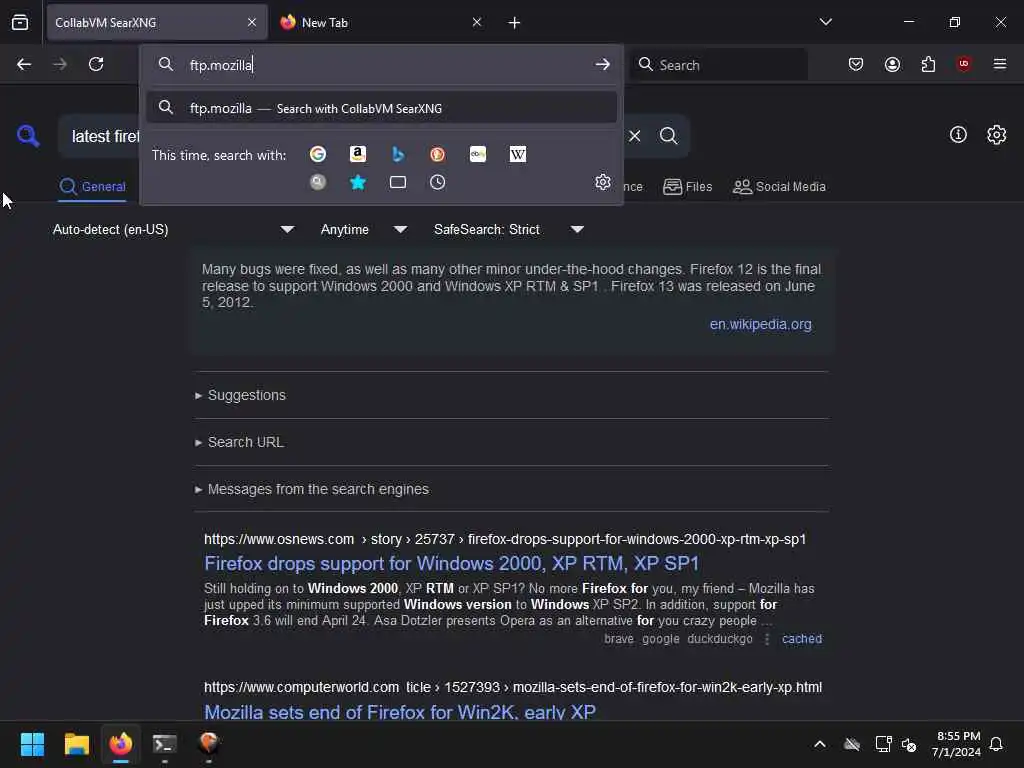The image size is (1024, 768).
Task: Search with the gray CollabVM SearXNG engine icon
Action: 318,182
